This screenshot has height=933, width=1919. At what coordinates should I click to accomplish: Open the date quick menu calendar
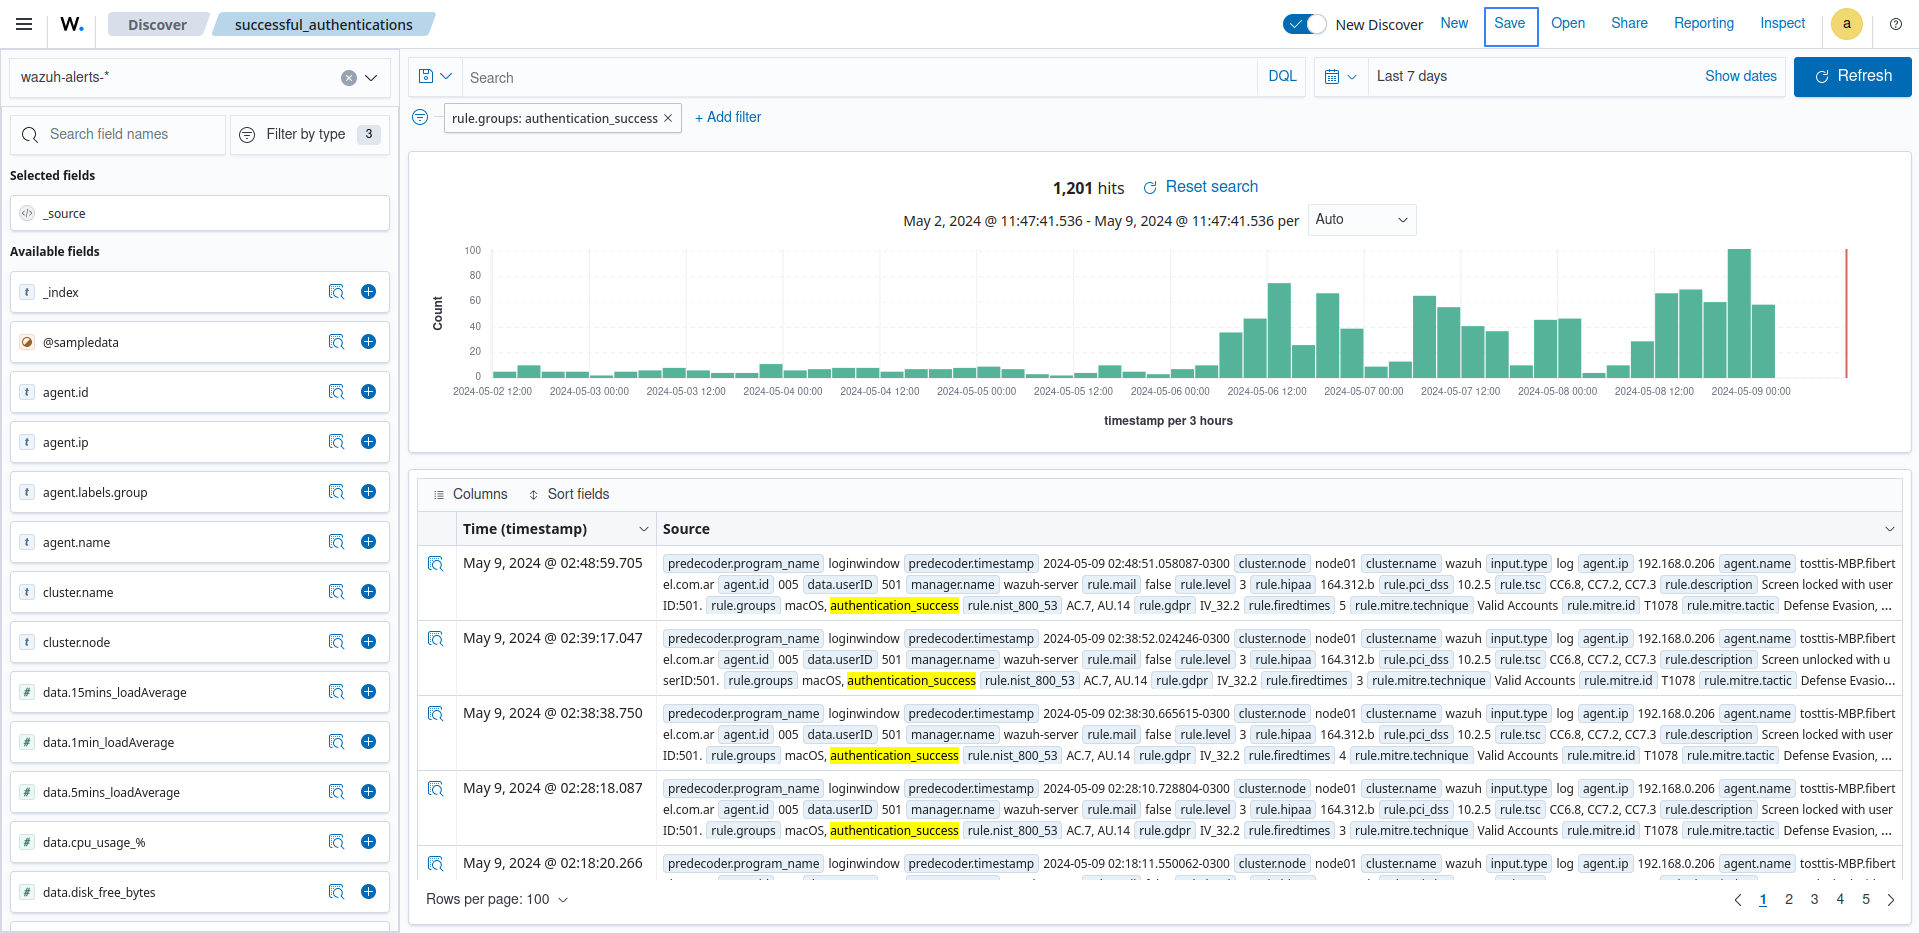(x=1340, y=77)
